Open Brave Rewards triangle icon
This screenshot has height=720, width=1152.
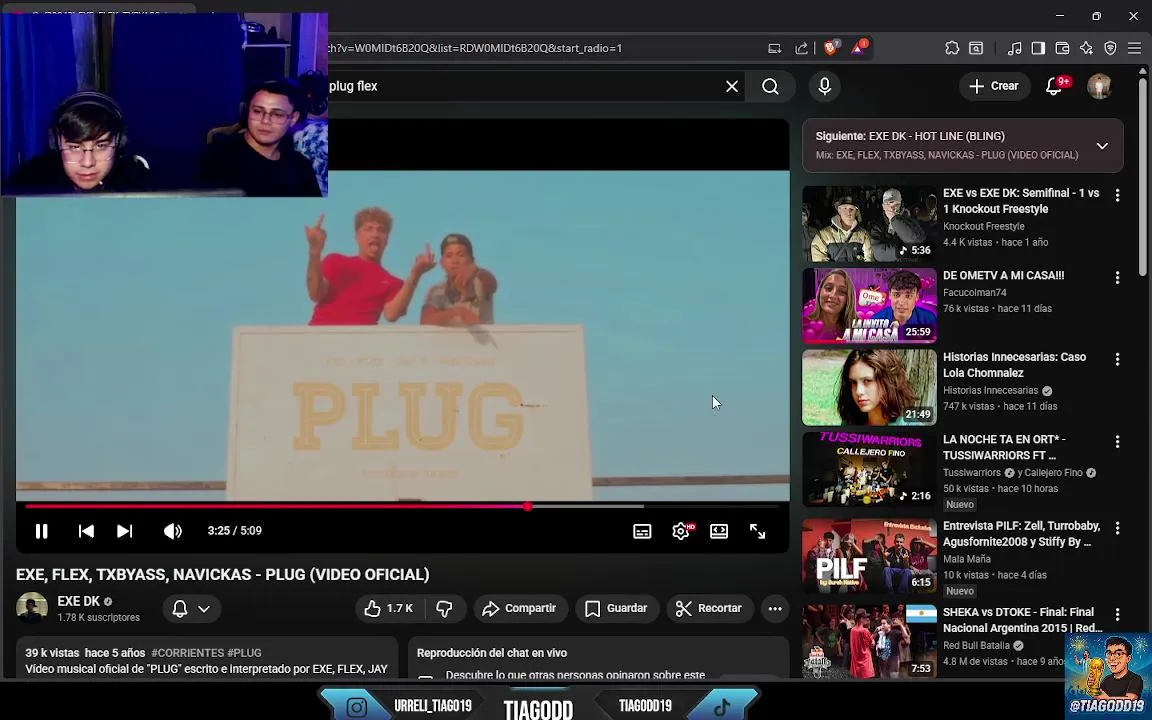pos(858,48)
